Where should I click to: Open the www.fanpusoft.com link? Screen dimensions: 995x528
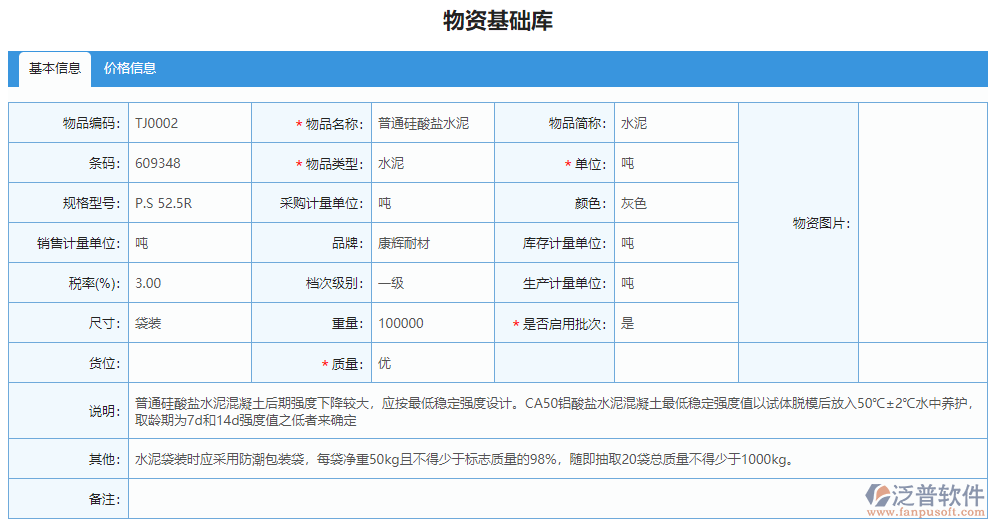(x=924, y=512)
